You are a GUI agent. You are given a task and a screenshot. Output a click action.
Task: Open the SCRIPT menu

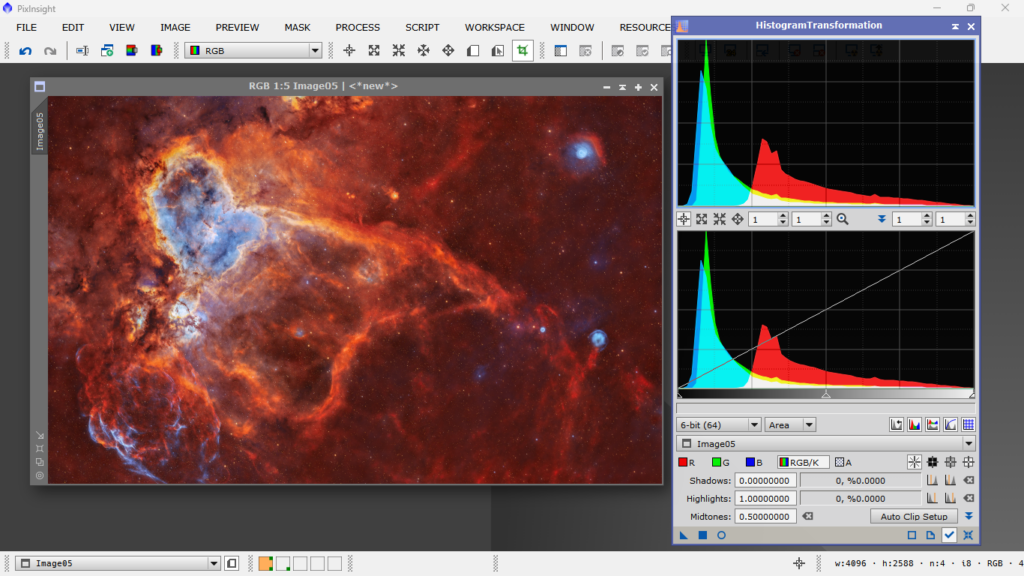pyautogui.click(x=422, y=27)
